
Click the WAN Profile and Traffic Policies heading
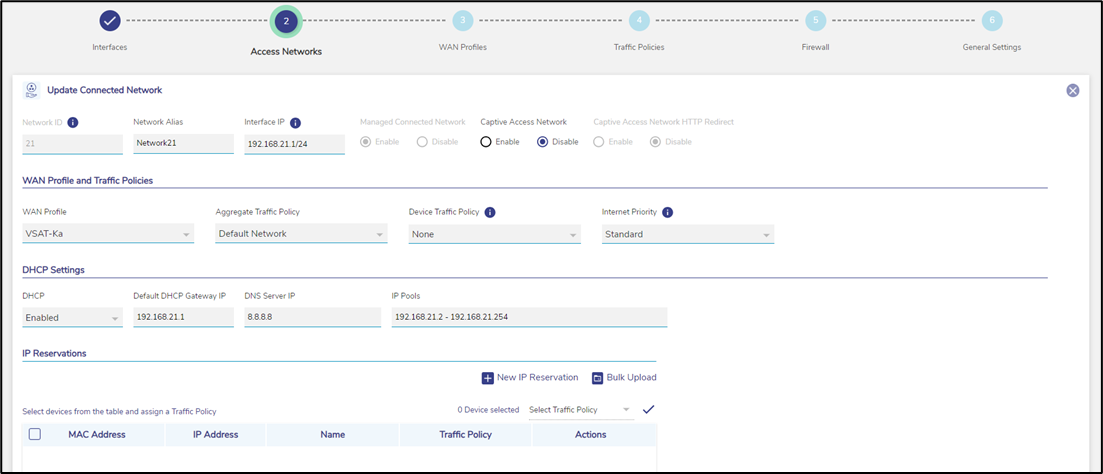point(88,181)
